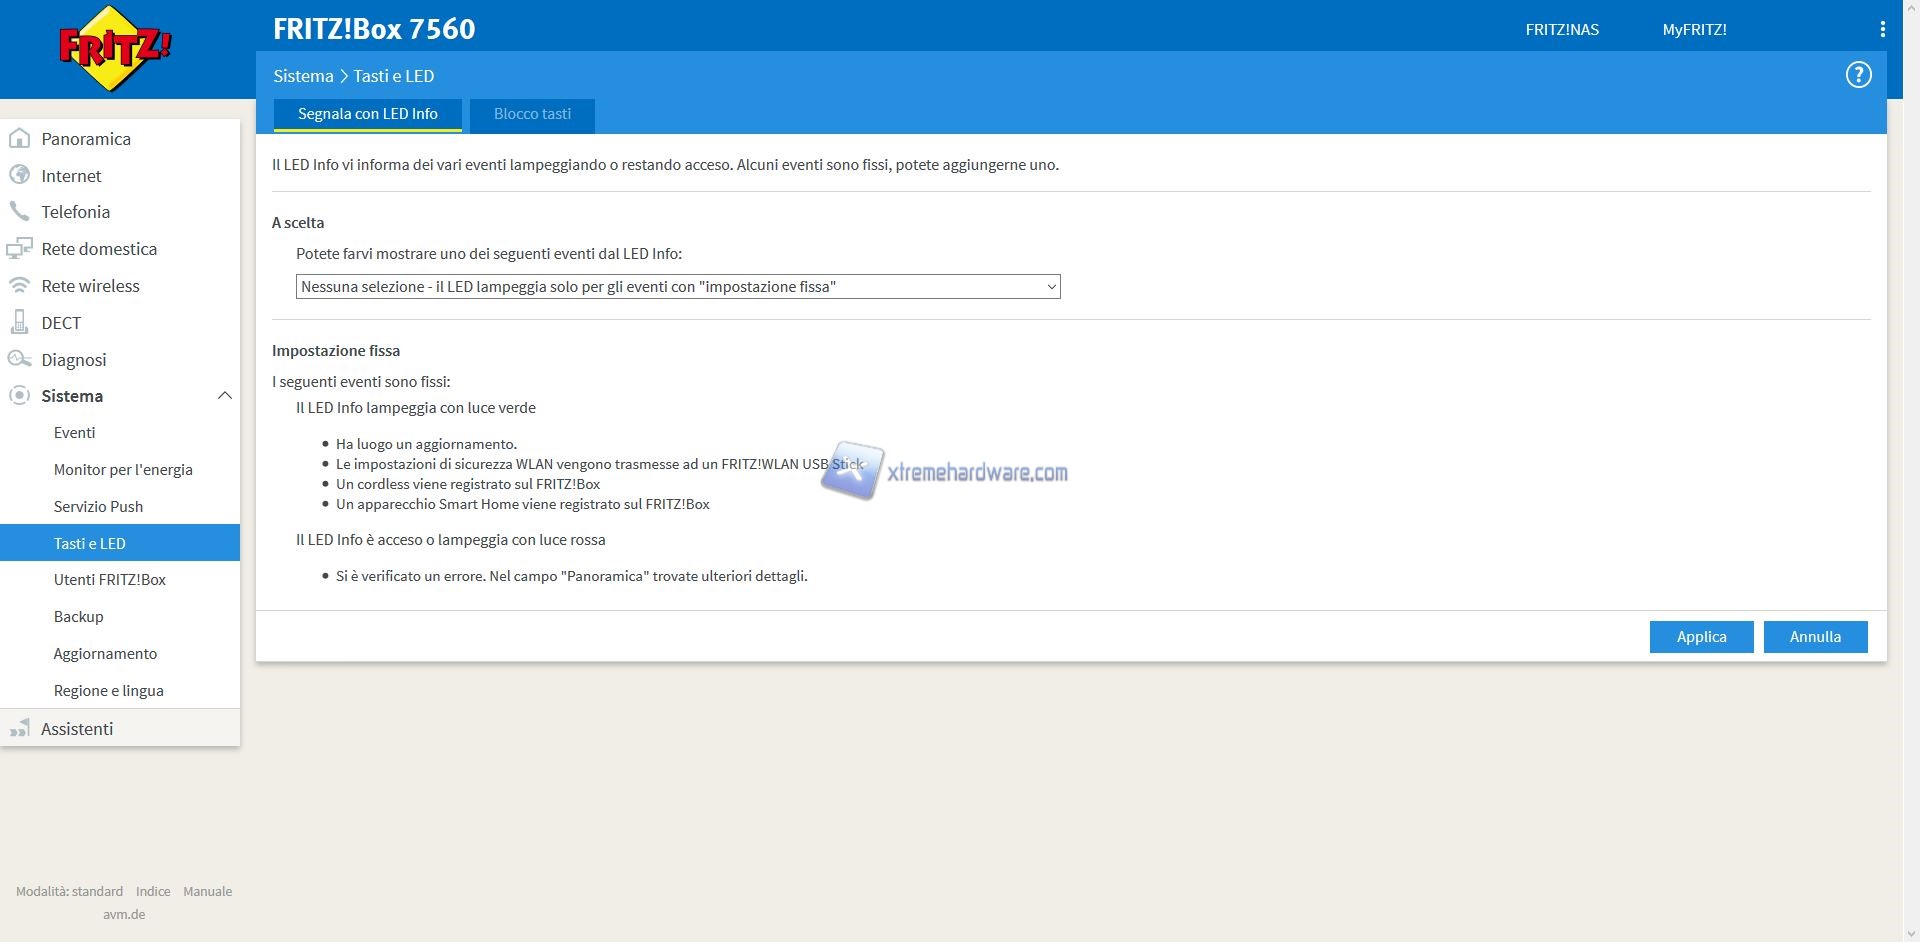This screenshot has height=942, width=1920.
Task: Select the Segnala con LED Info tab
Action: 367,114
